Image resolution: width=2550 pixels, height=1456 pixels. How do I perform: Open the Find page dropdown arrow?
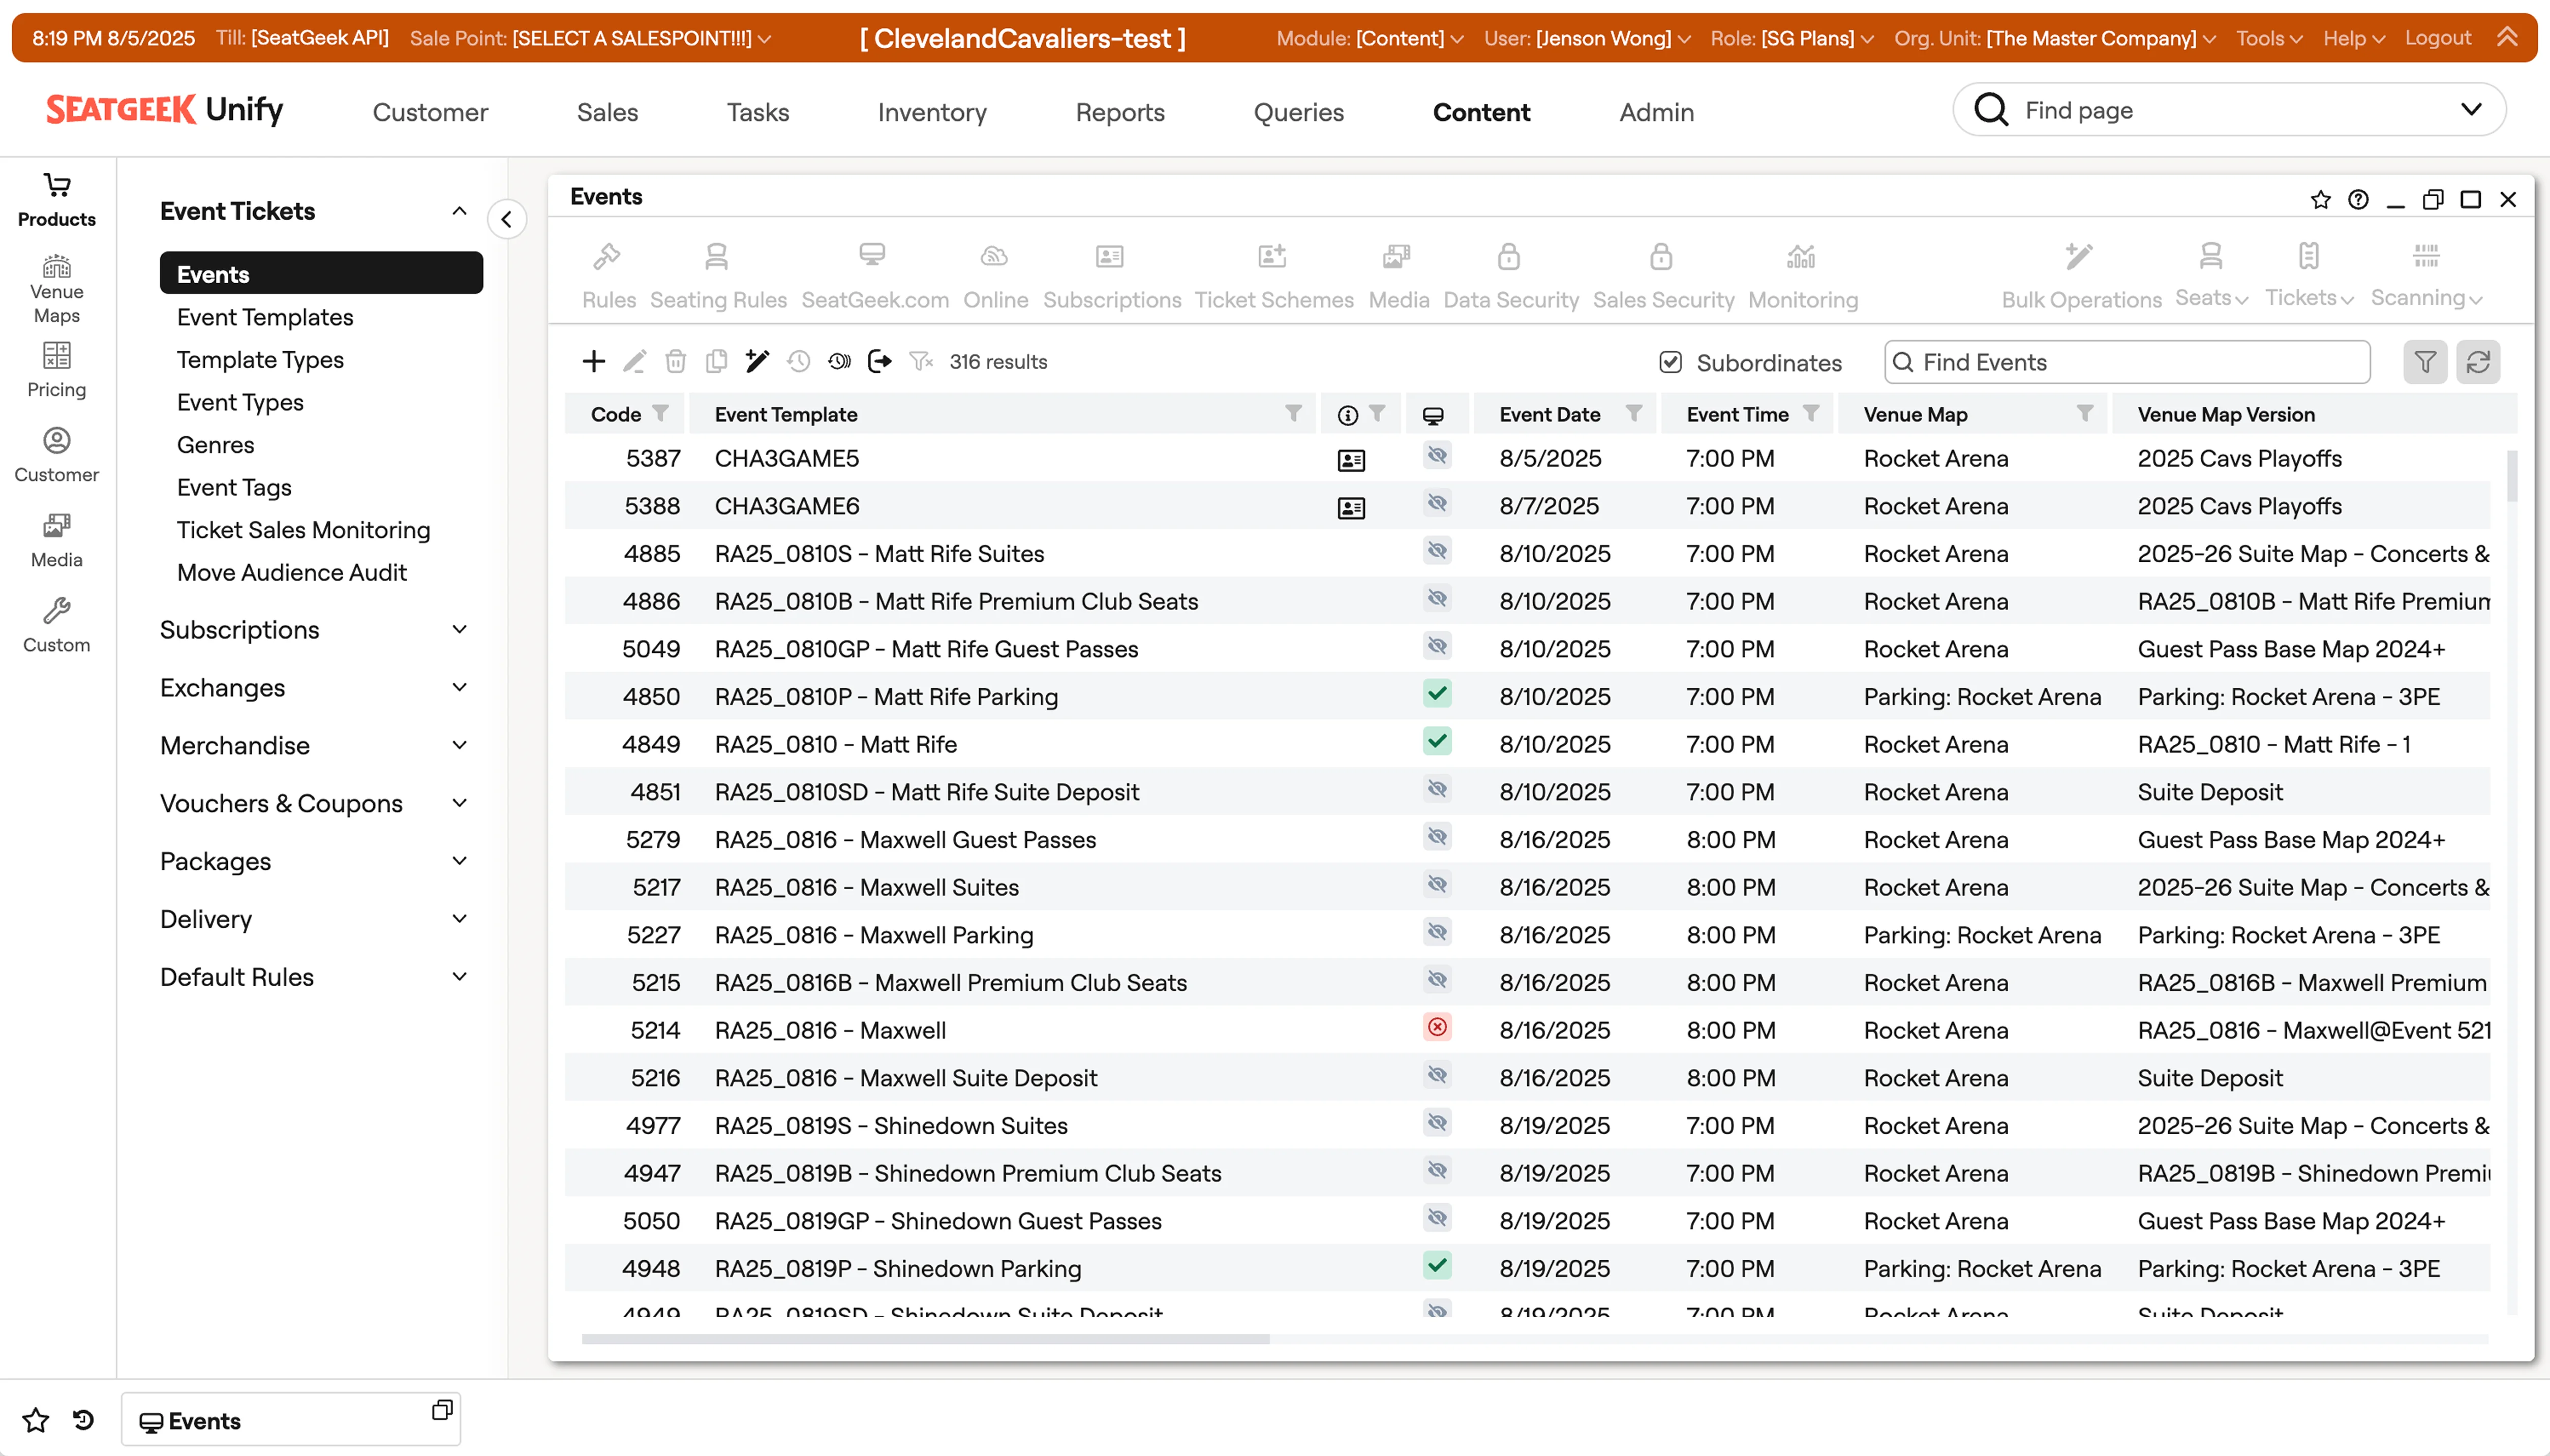(2470, 110)
